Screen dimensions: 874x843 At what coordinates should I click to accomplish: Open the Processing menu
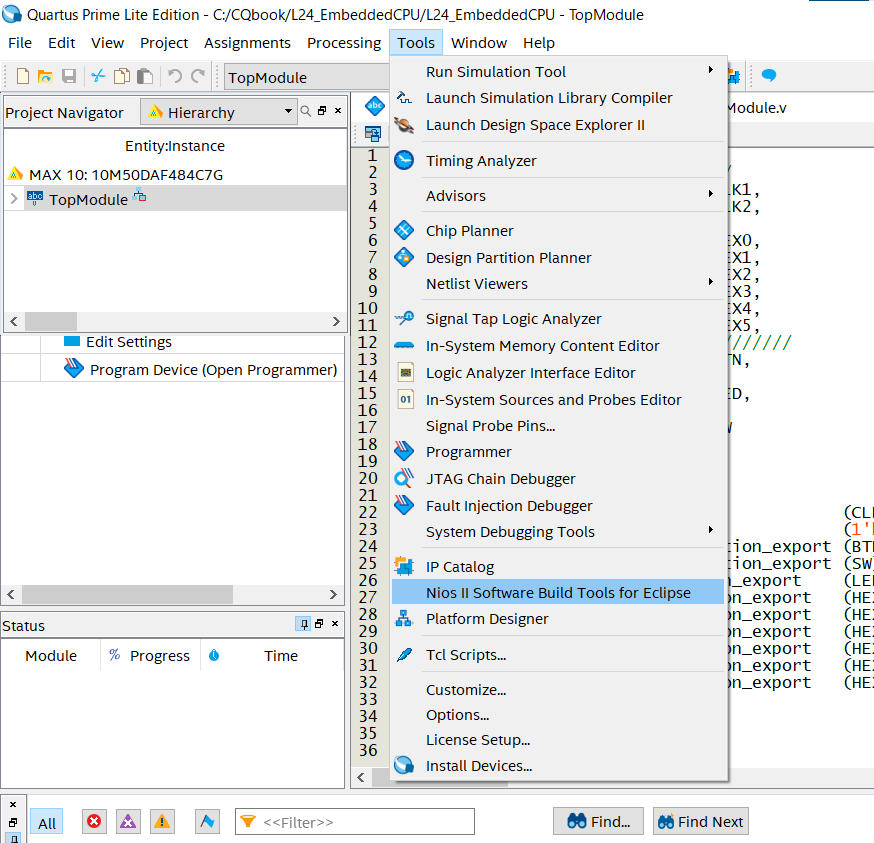tap(344, 43)
